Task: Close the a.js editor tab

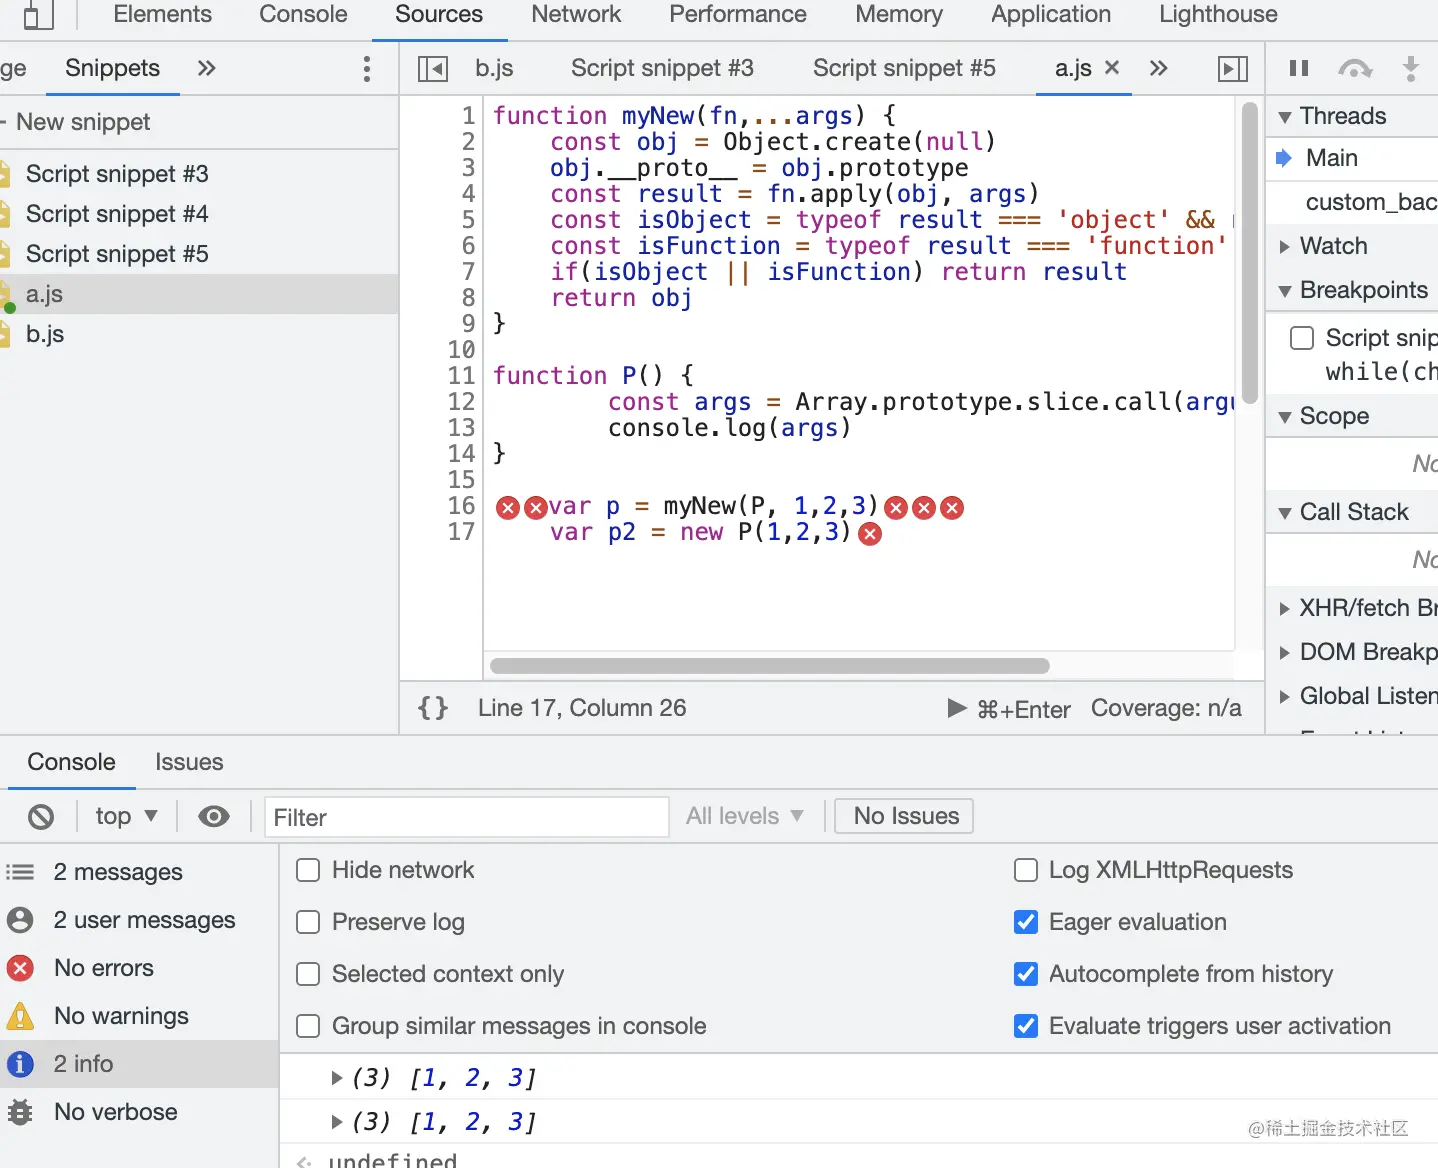Action: tap(1112, 68)
